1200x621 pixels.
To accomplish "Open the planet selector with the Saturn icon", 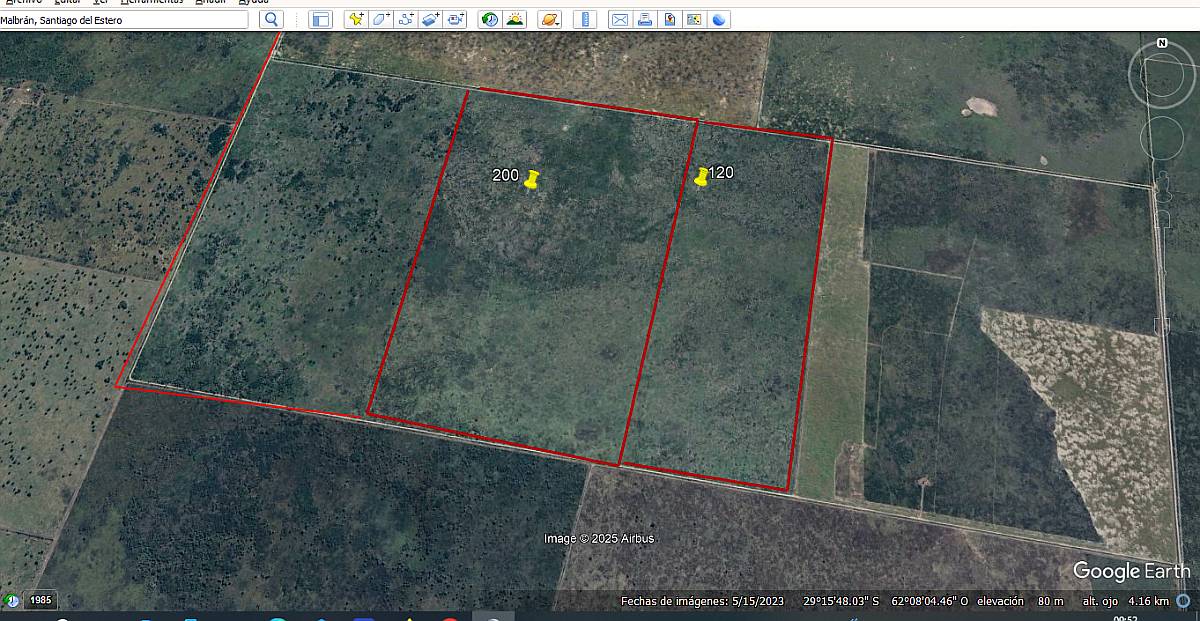I will click(549, 18).
